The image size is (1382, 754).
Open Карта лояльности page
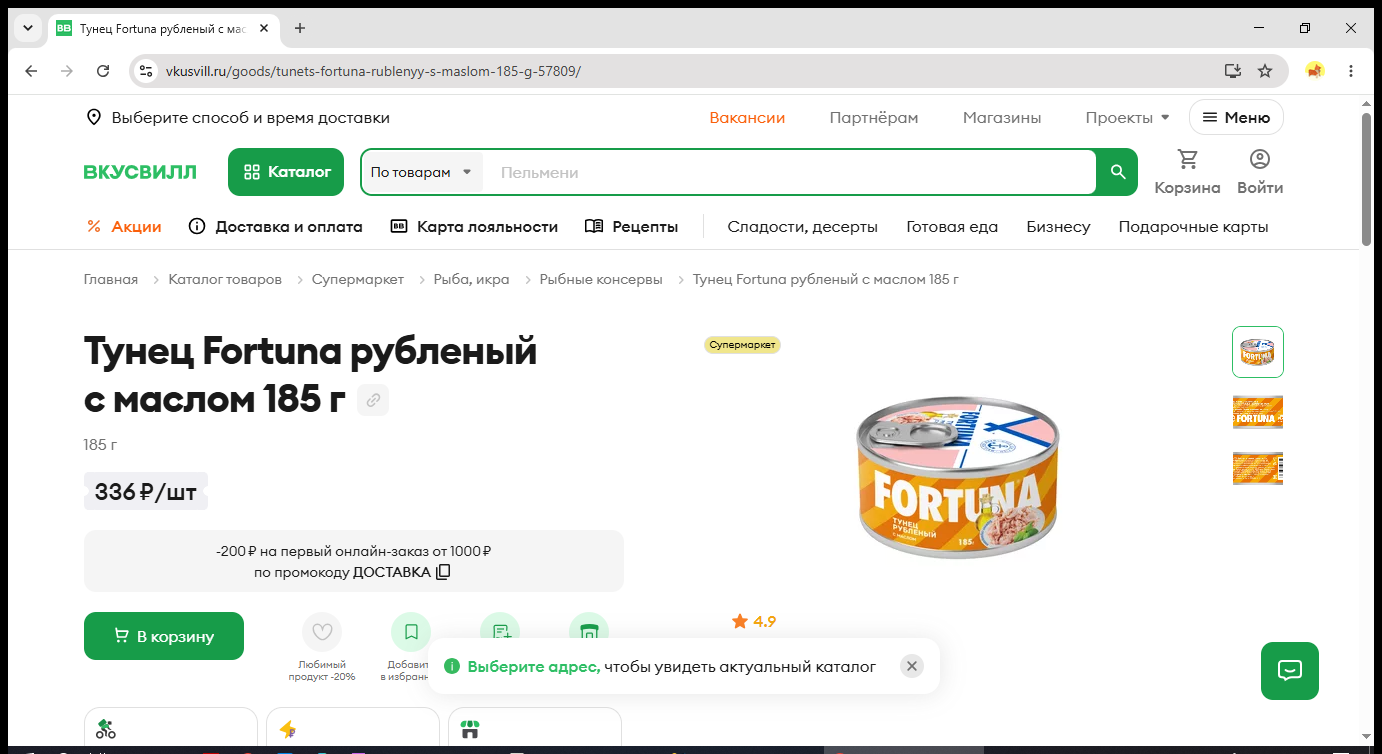tap(474, 227)
